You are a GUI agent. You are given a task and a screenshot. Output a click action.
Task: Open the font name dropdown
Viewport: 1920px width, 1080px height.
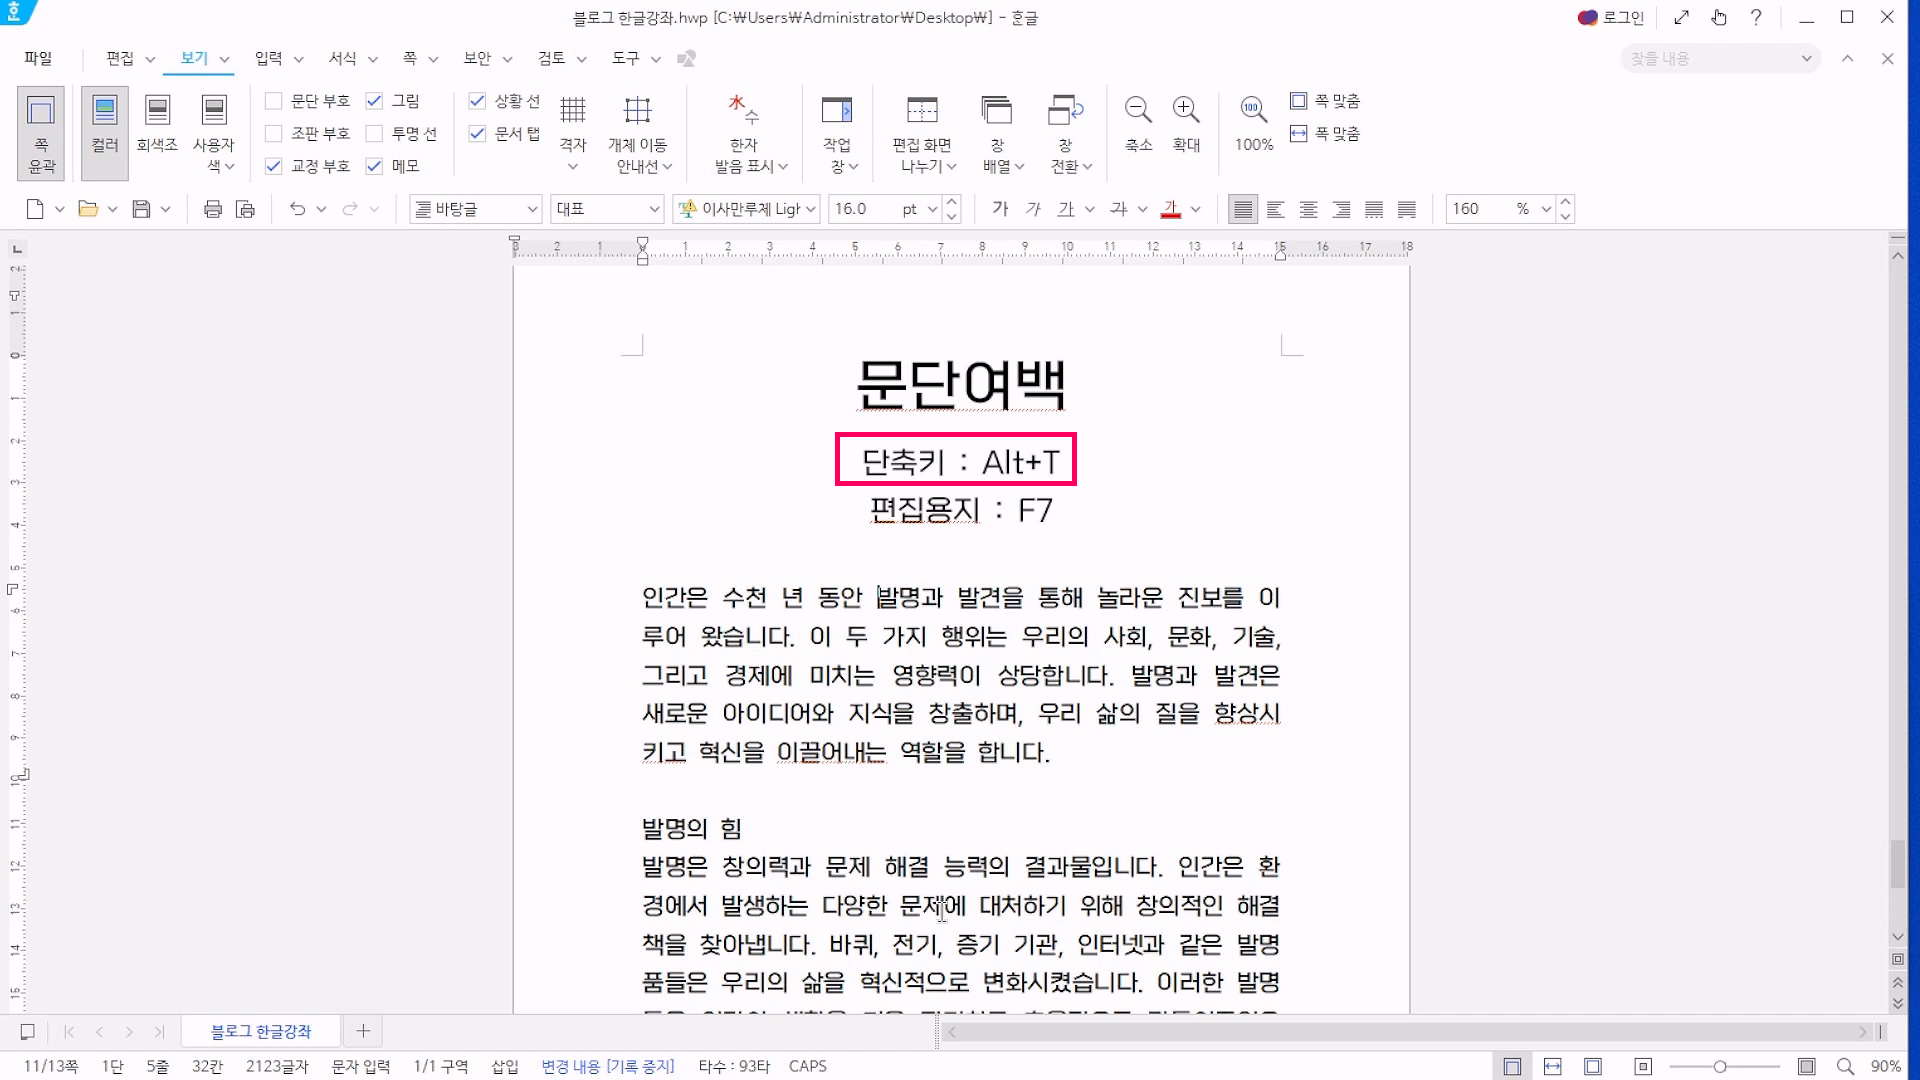coord(811,209)
